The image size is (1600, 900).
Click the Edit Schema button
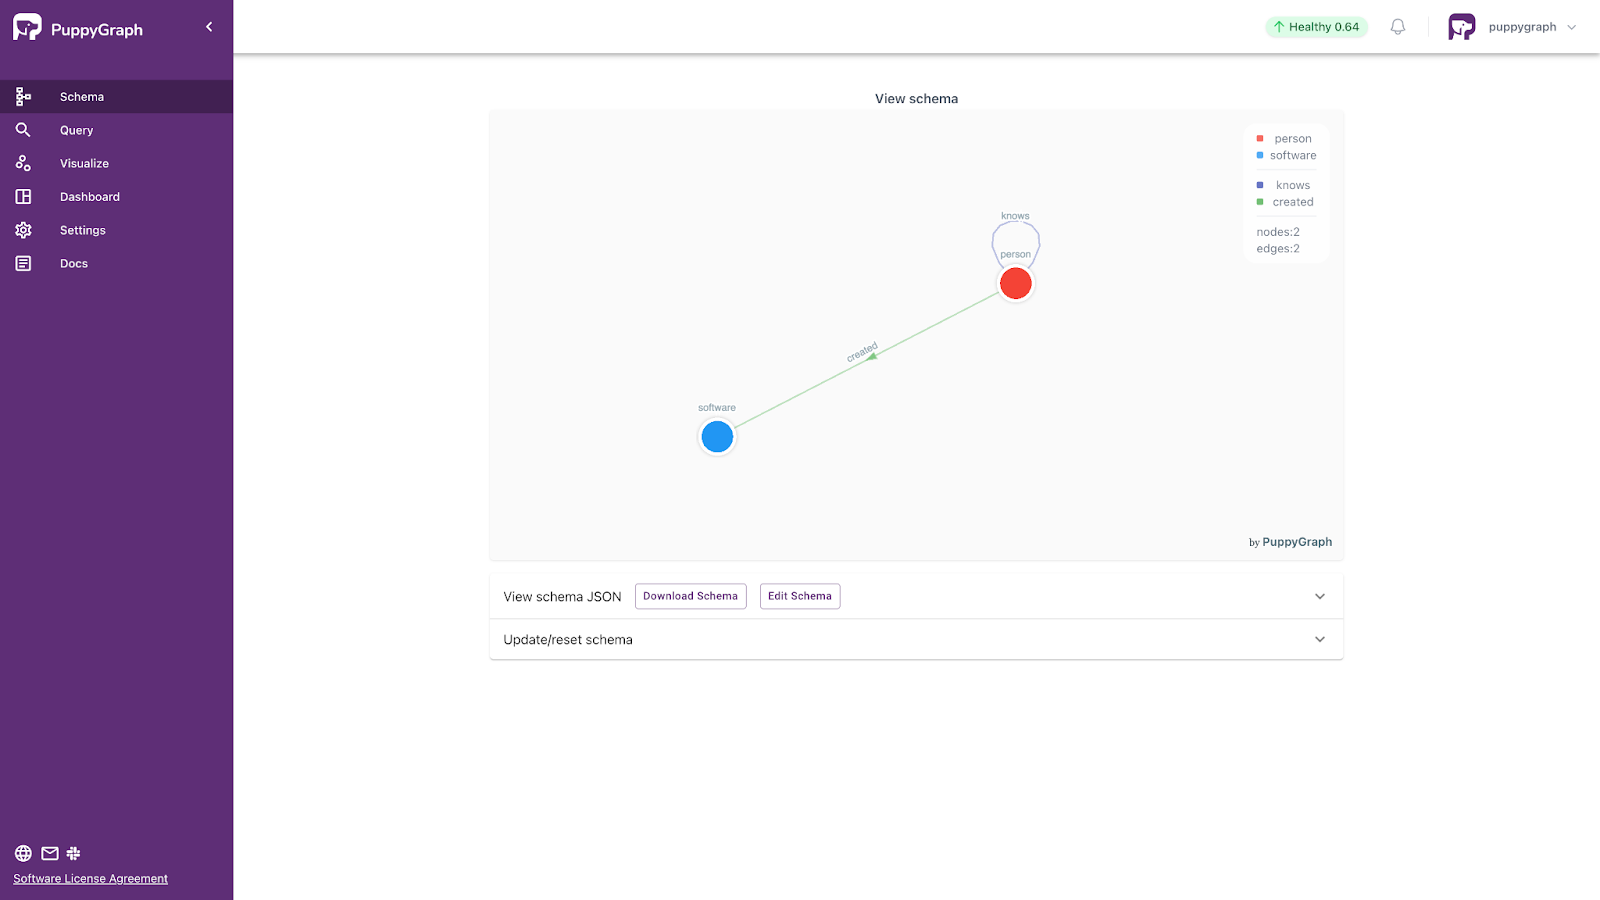[800, 596]
